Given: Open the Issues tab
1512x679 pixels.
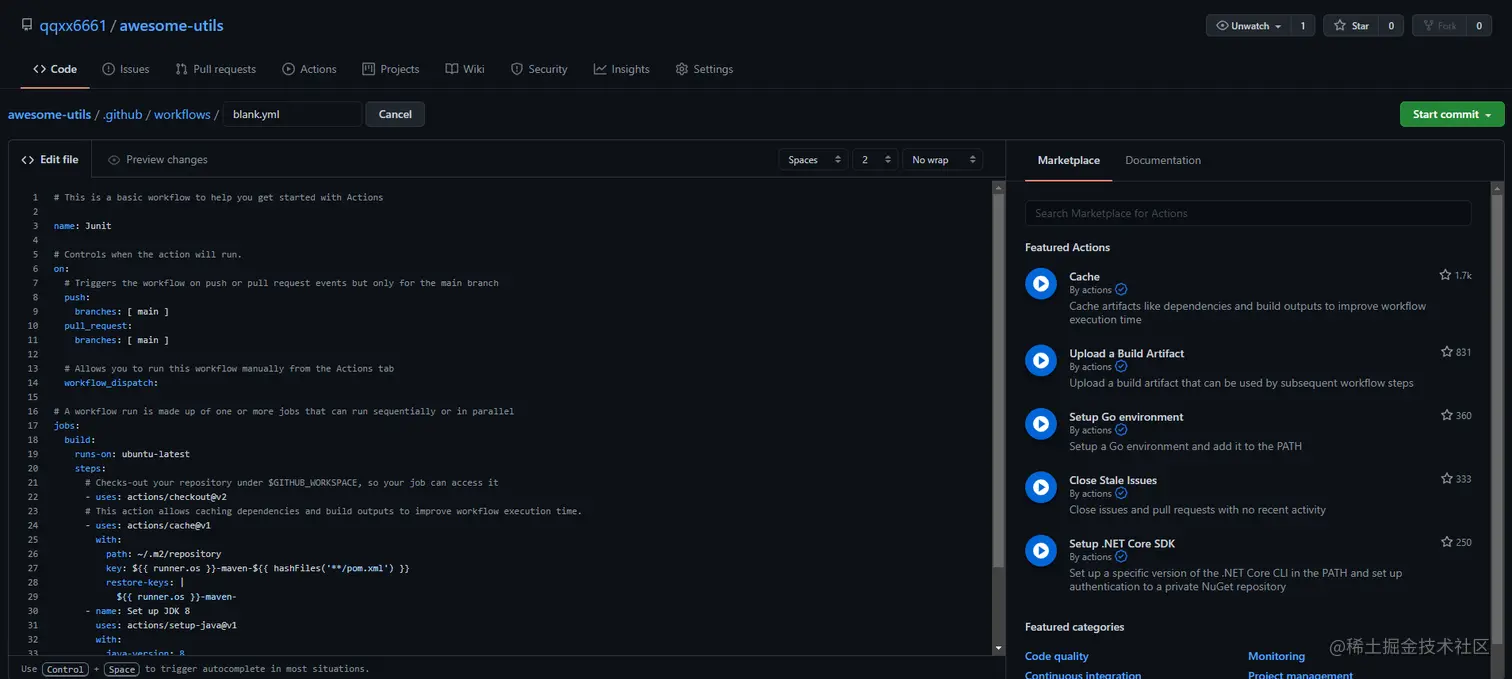Looking at the screenshot, I should [126, 69].
